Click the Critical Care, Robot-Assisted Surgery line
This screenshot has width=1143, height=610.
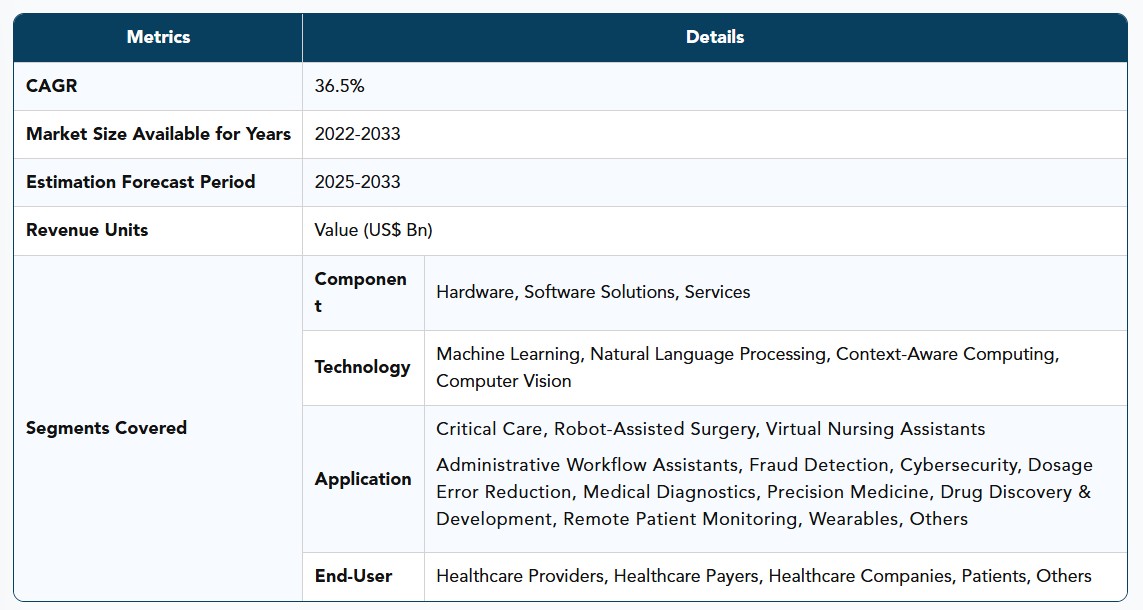click(x=710, y=429)
